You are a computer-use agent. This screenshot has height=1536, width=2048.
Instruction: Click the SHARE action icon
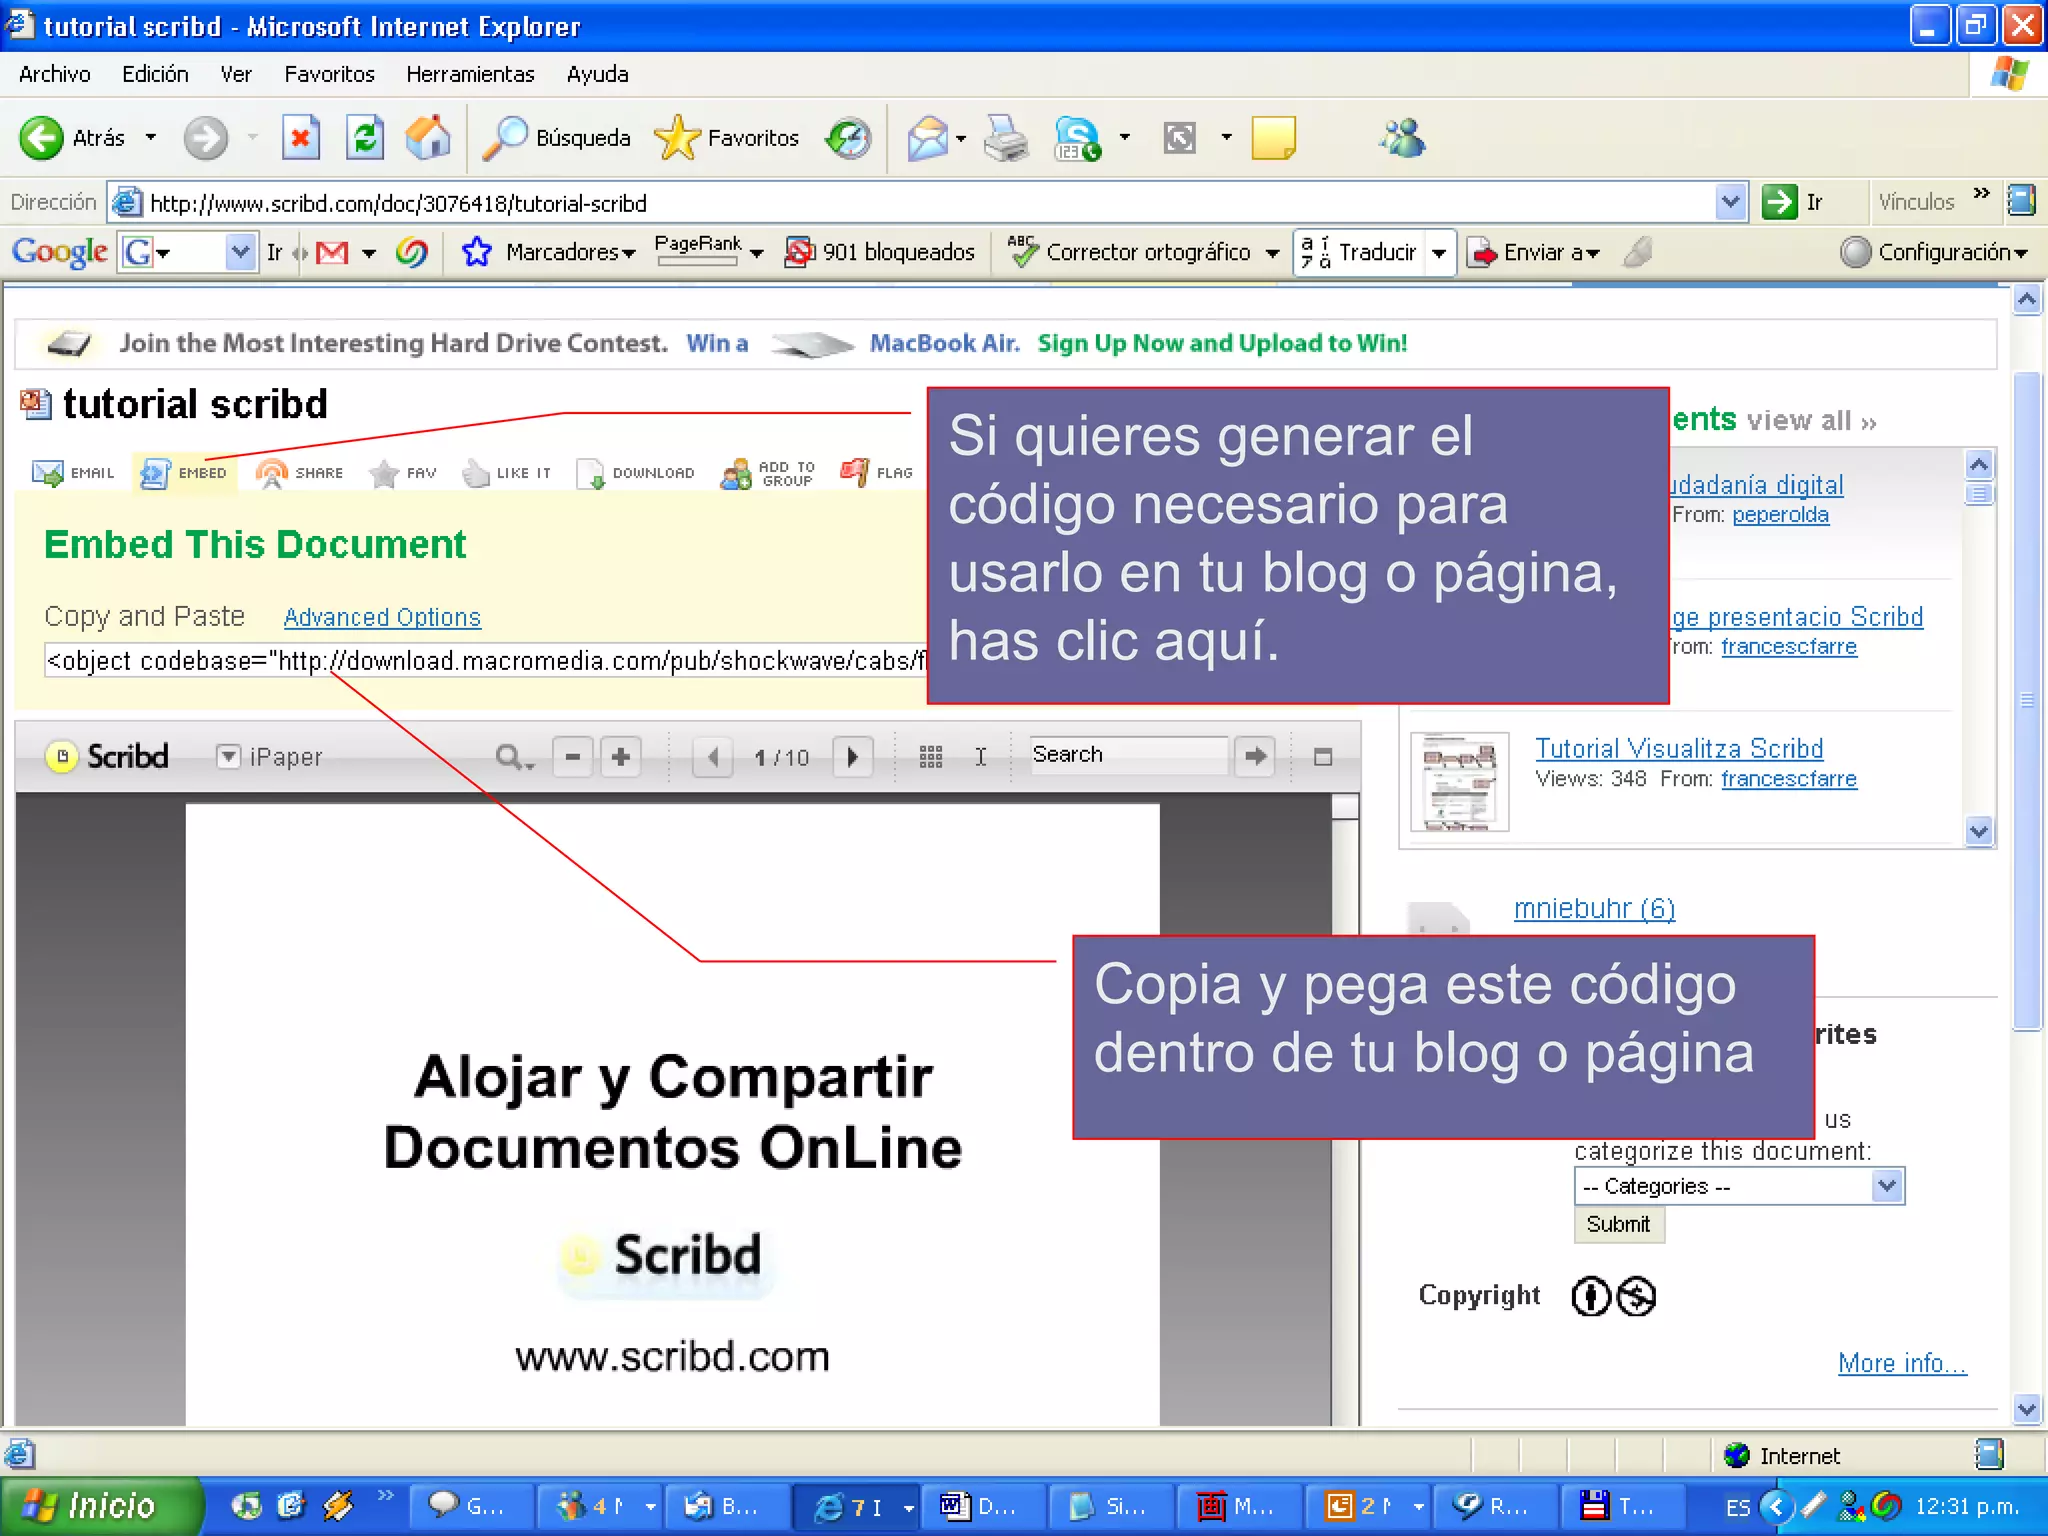pyautogui.click(x=299, y=473)
